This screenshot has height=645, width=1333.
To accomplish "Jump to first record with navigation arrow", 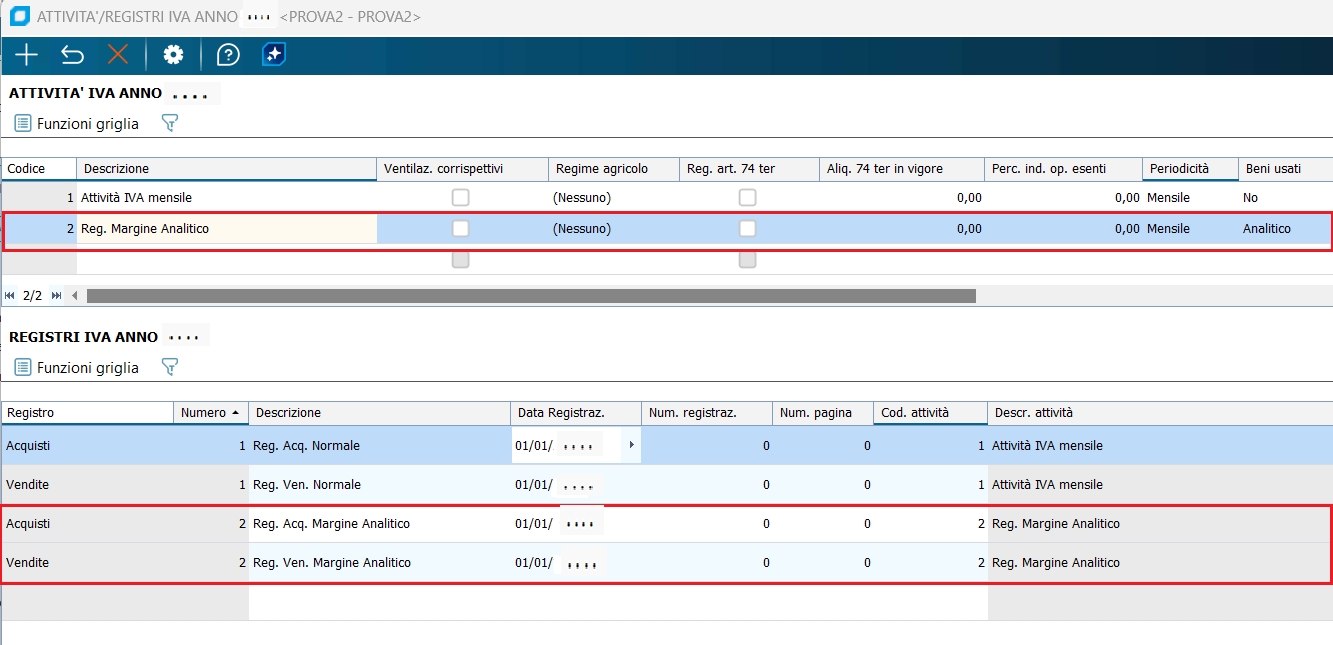I will tap(10, 296).
